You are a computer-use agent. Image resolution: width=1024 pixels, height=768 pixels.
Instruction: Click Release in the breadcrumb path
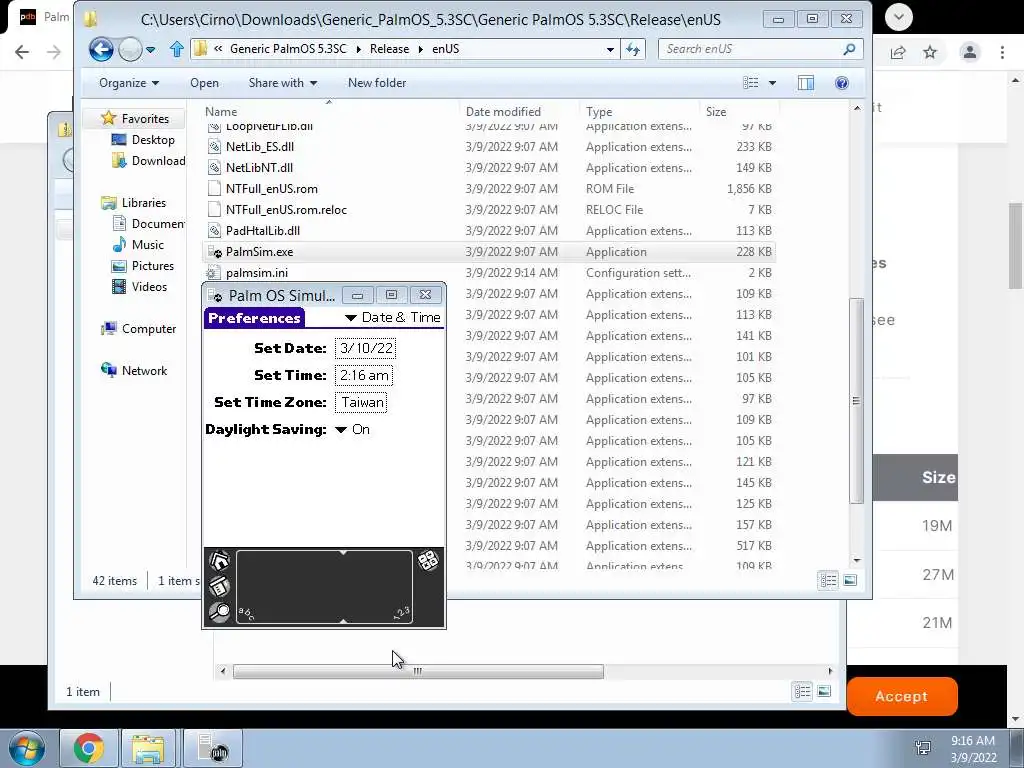(389, 49)
